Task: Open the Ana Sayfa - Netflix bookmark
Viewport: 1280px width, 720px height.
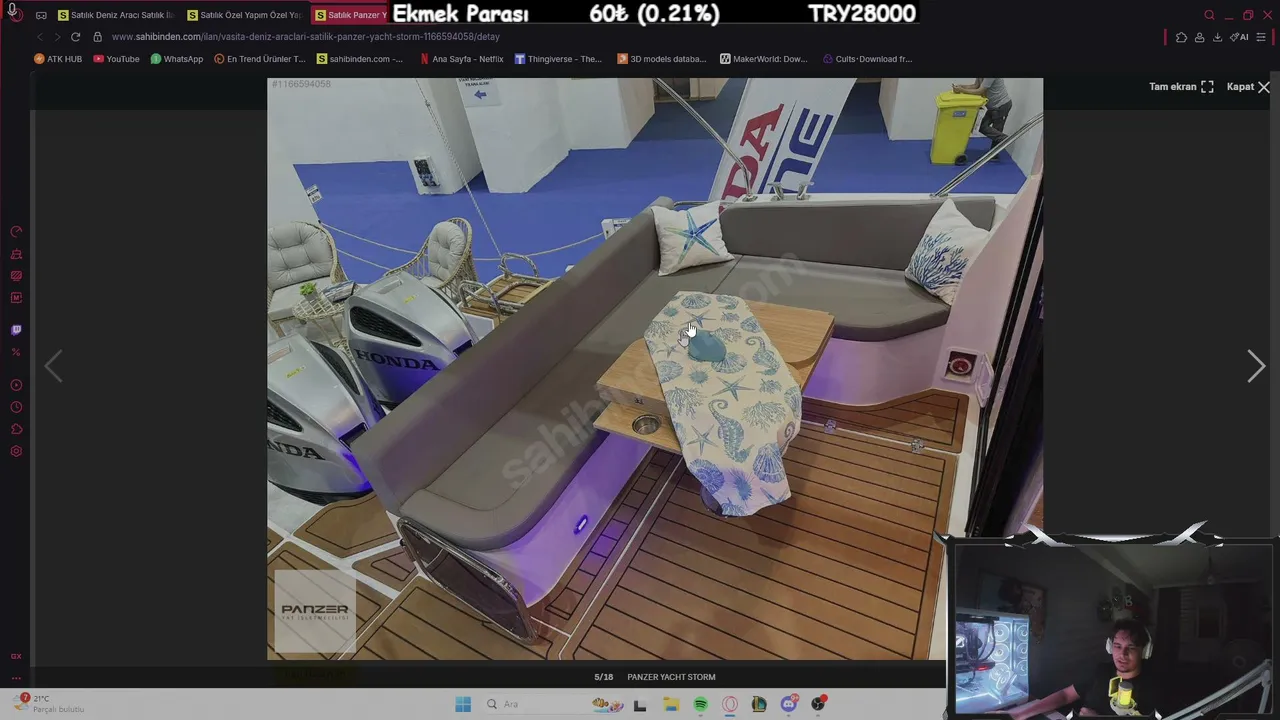Action: coord(462,59)
